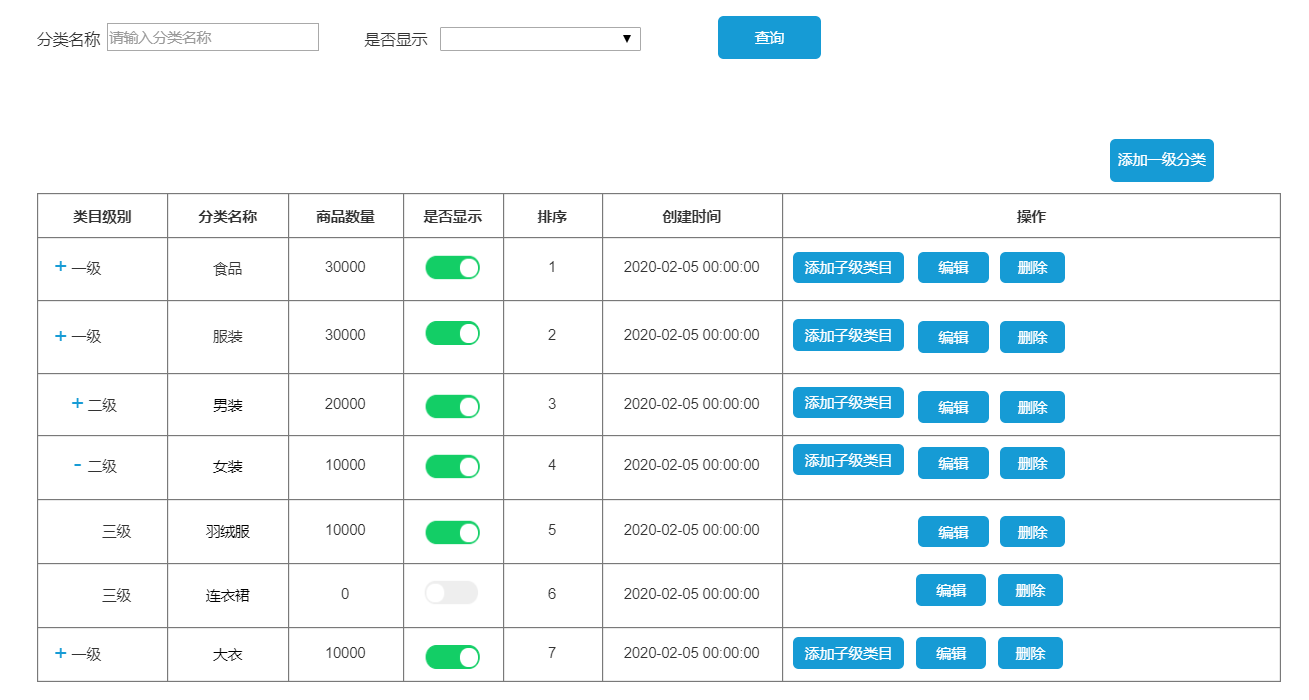Add child category under 男装
1309x700 pixels.
click(x=848, y=402)
